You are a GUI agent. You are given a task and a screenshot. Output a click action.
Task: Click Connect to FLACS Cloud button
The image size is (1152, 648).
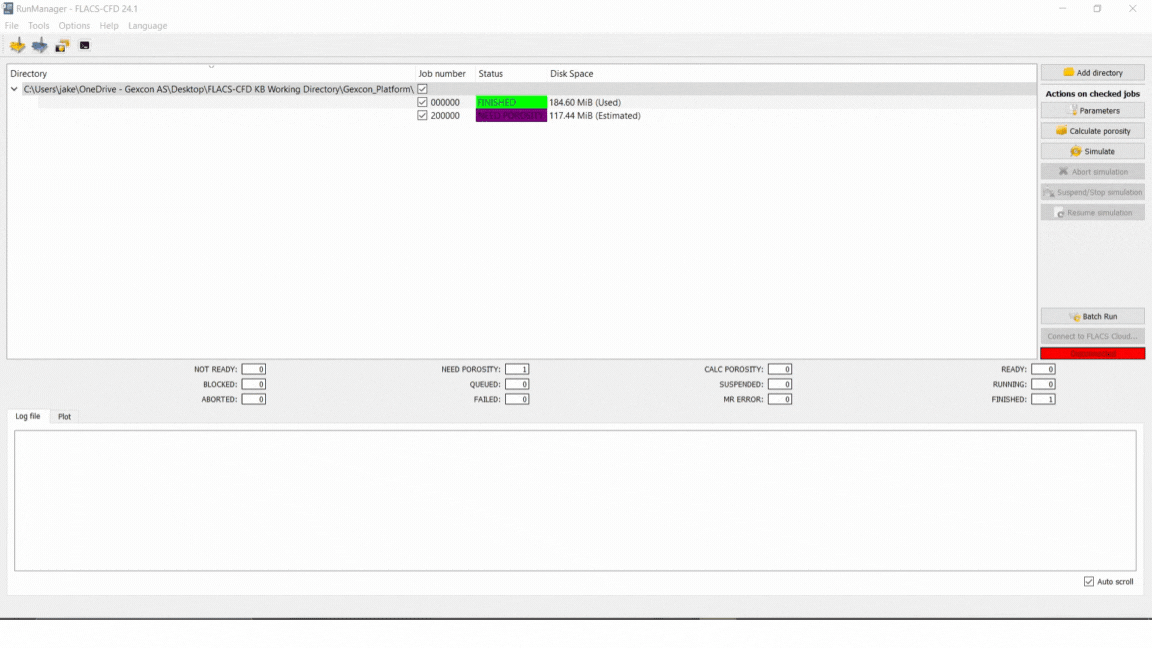tap(1092, 336)
